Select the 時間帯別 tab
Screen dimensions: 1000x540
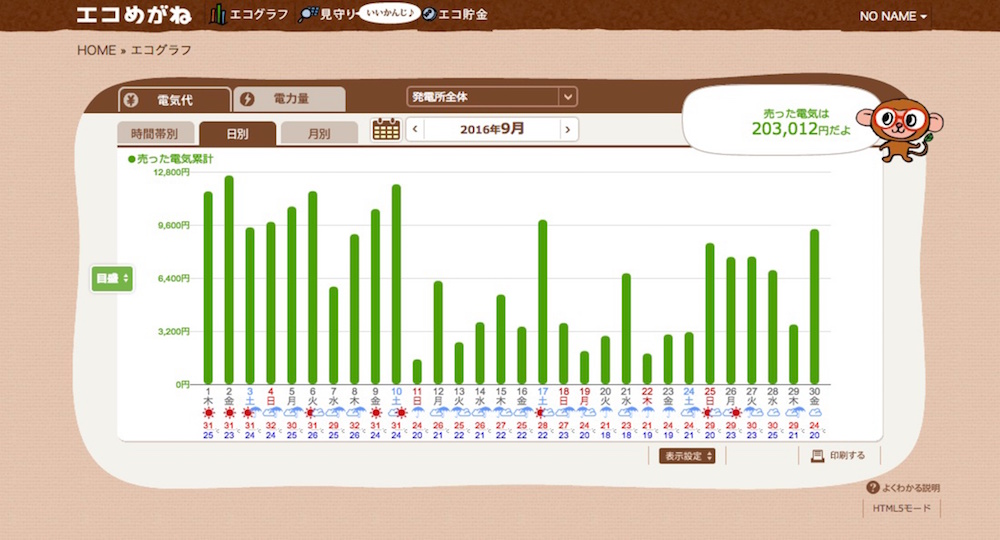click(x=154, y=133)
